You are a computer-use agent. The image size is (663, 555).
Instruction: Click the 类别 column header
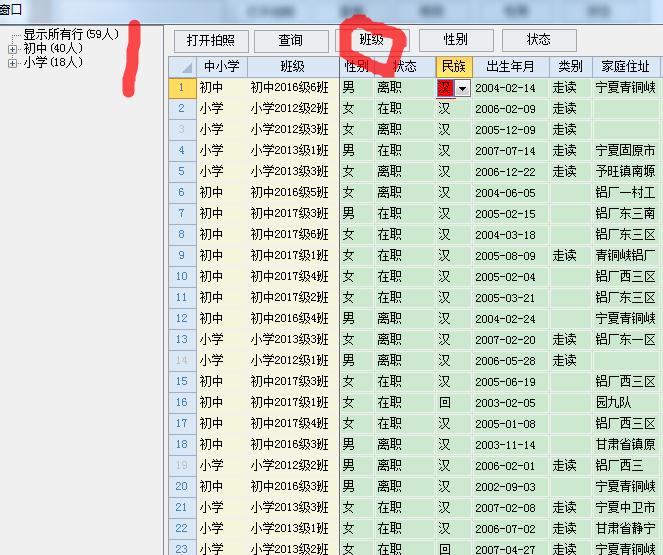pyautogui.click(x=570, y=67)
